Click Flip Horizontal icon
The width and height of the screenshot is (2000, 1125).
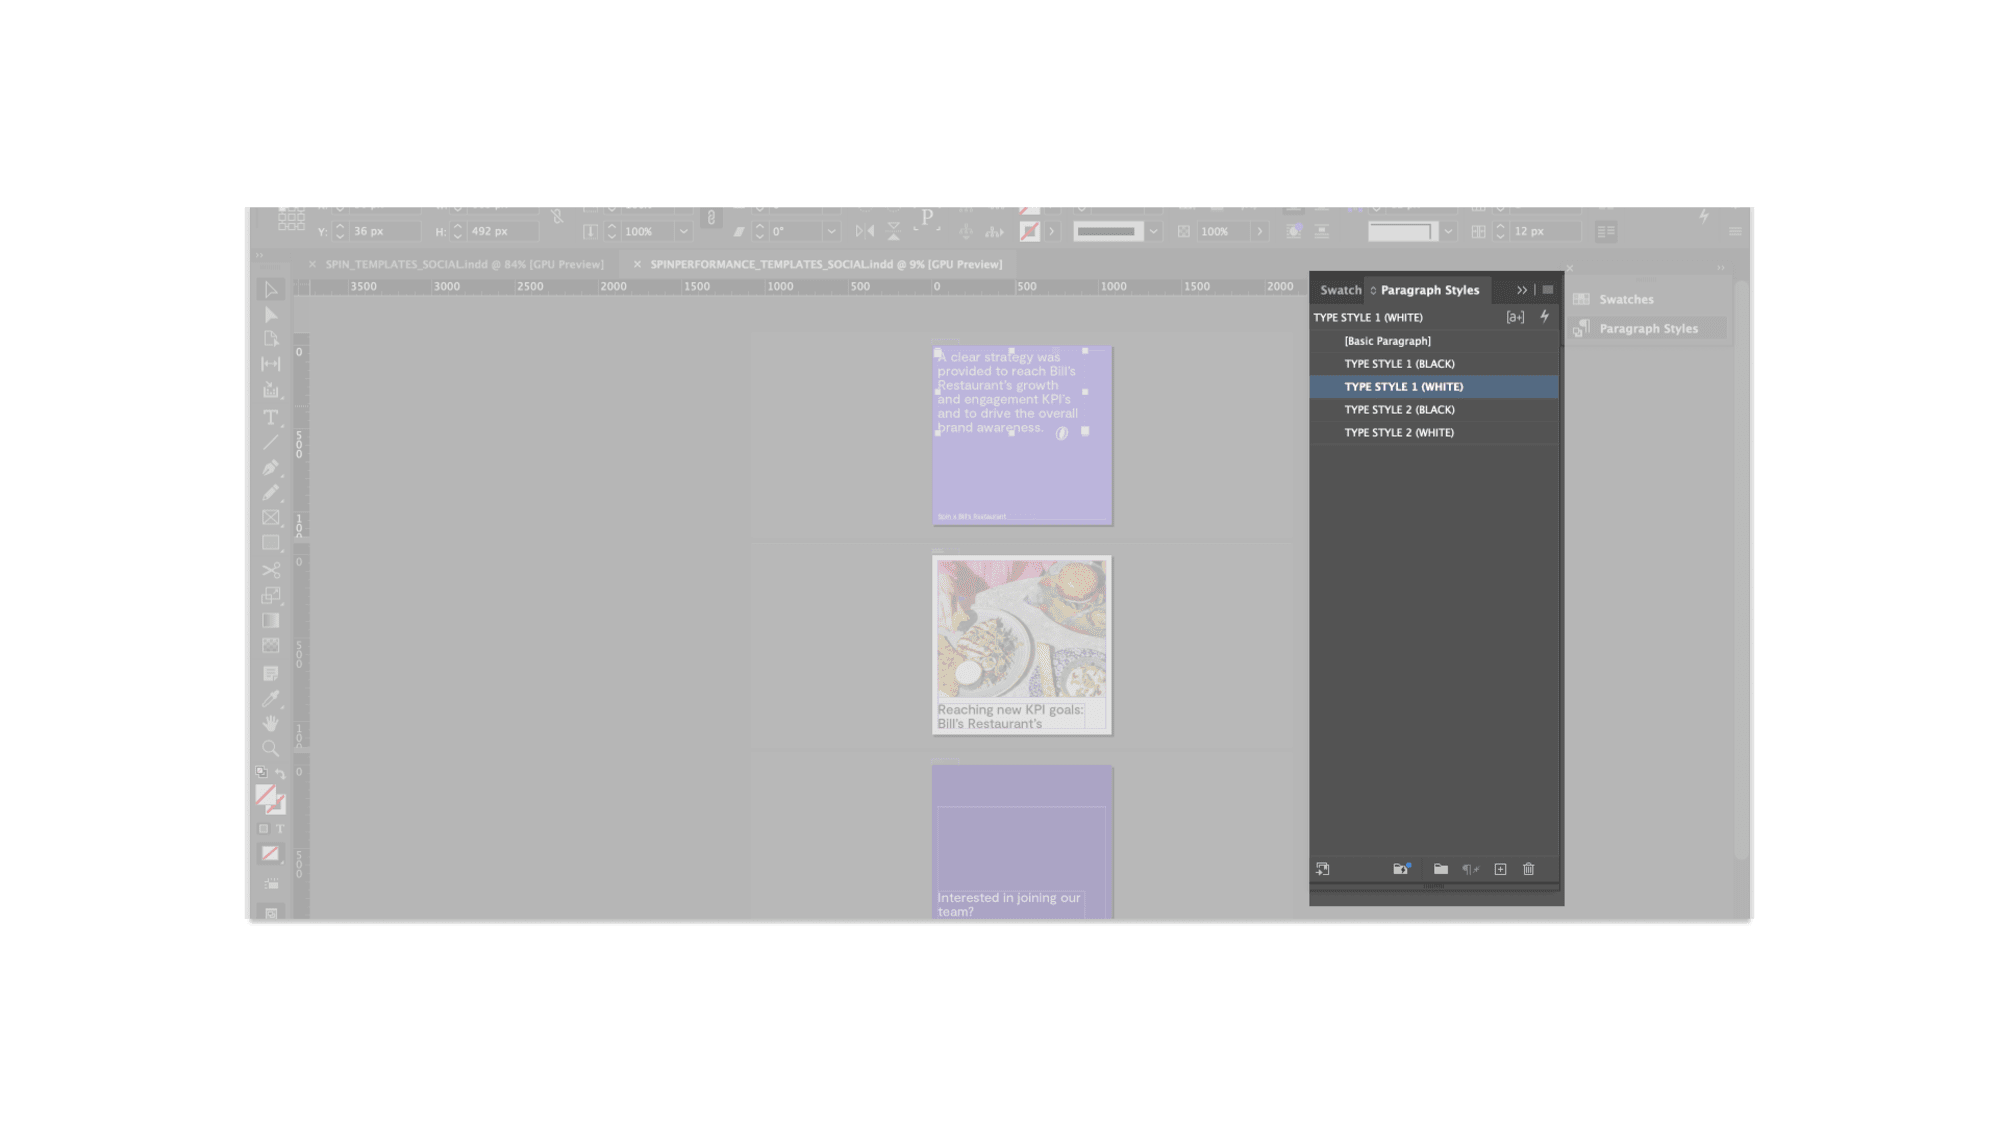coord(865,232)
